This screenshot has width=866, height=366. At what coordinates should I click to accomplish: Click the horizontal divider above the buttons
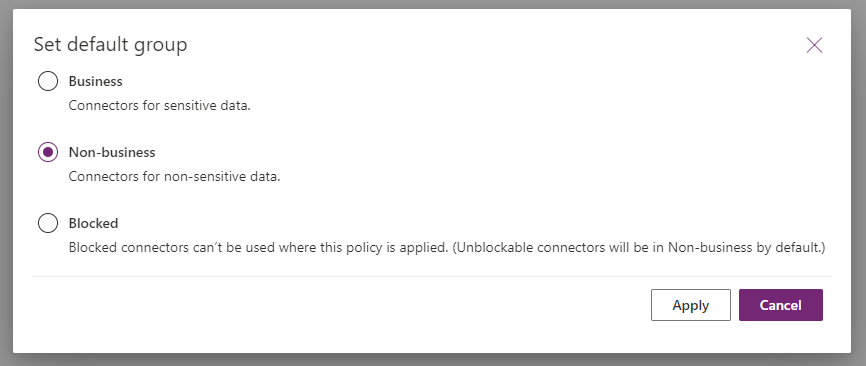click(432, 276)
